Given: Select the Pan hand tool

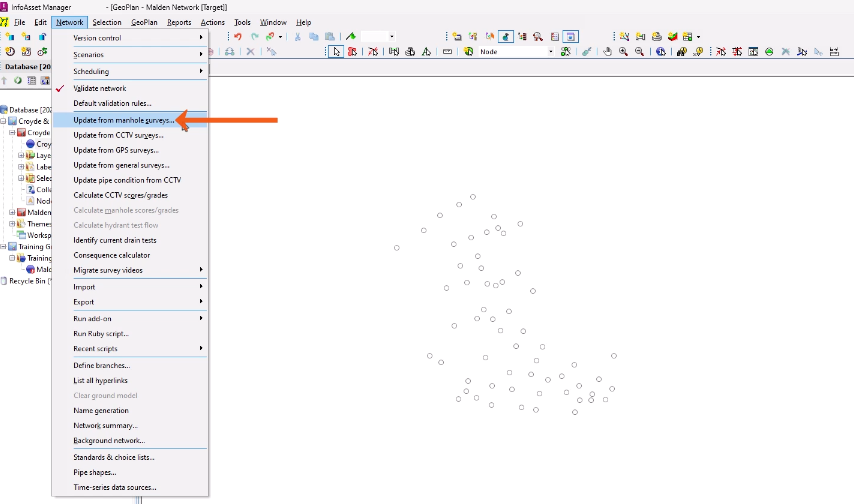Looking at the screenshot, I should [607, 52].
